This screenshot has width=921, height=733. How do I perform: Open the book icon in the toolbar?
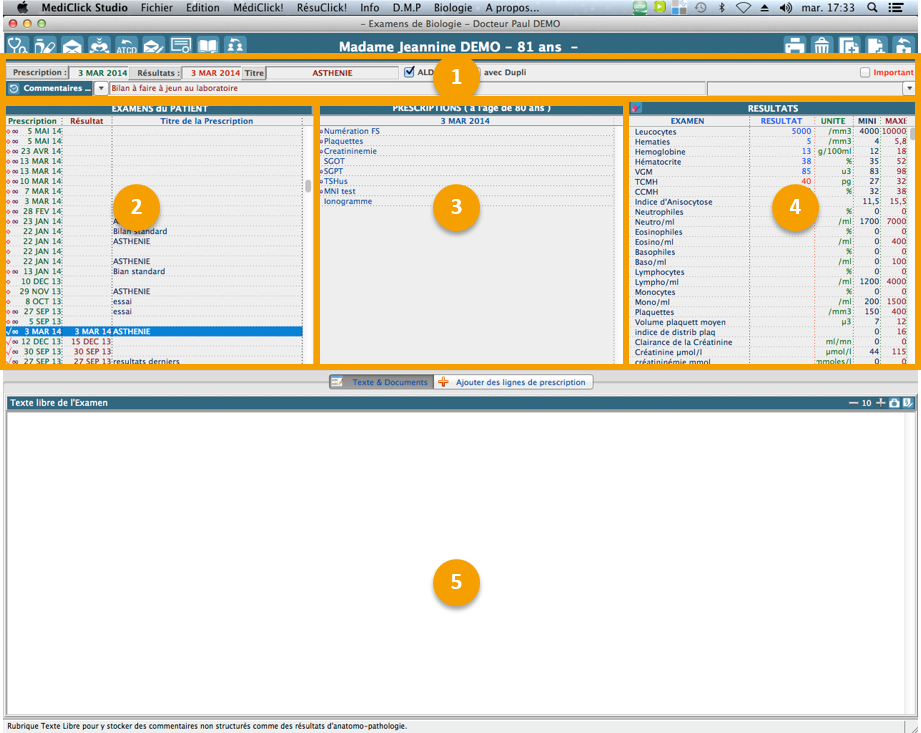coord(208,45)
